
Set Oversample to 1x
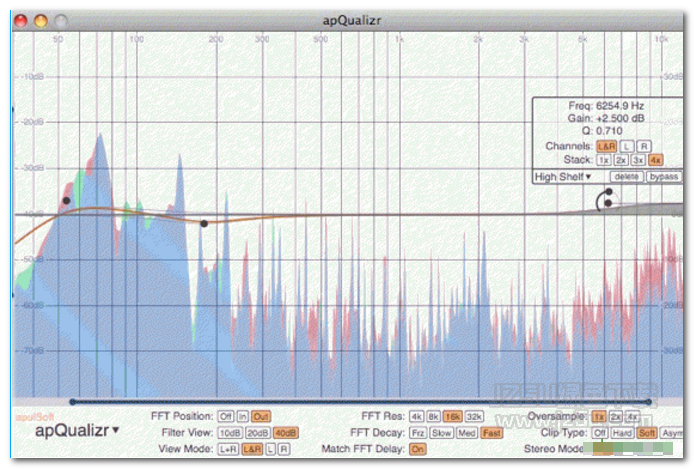(598, 416)
